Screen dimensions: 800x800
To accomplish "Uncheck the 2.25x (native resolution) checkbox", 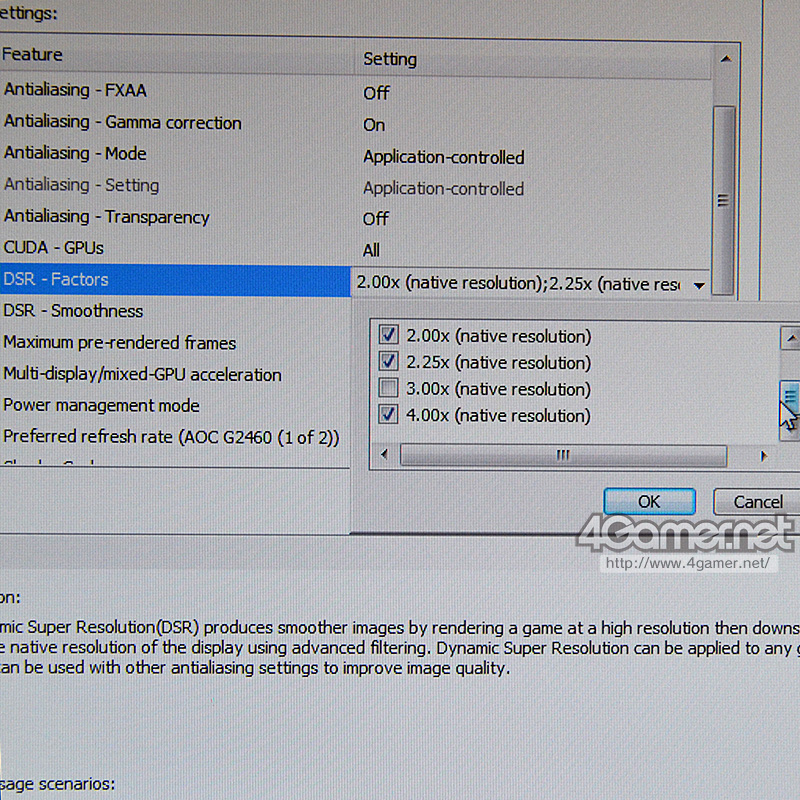I will (388, 361).
